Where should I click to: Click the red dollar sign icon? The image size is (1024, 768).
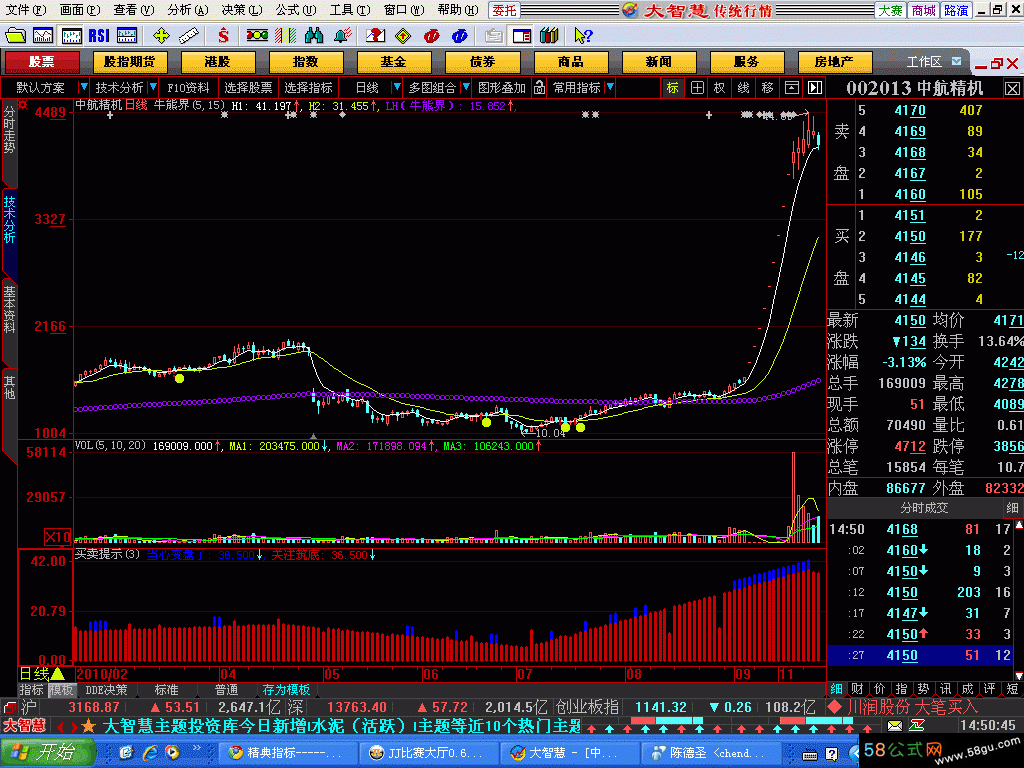pyautogui.click(x=223, y=35)
